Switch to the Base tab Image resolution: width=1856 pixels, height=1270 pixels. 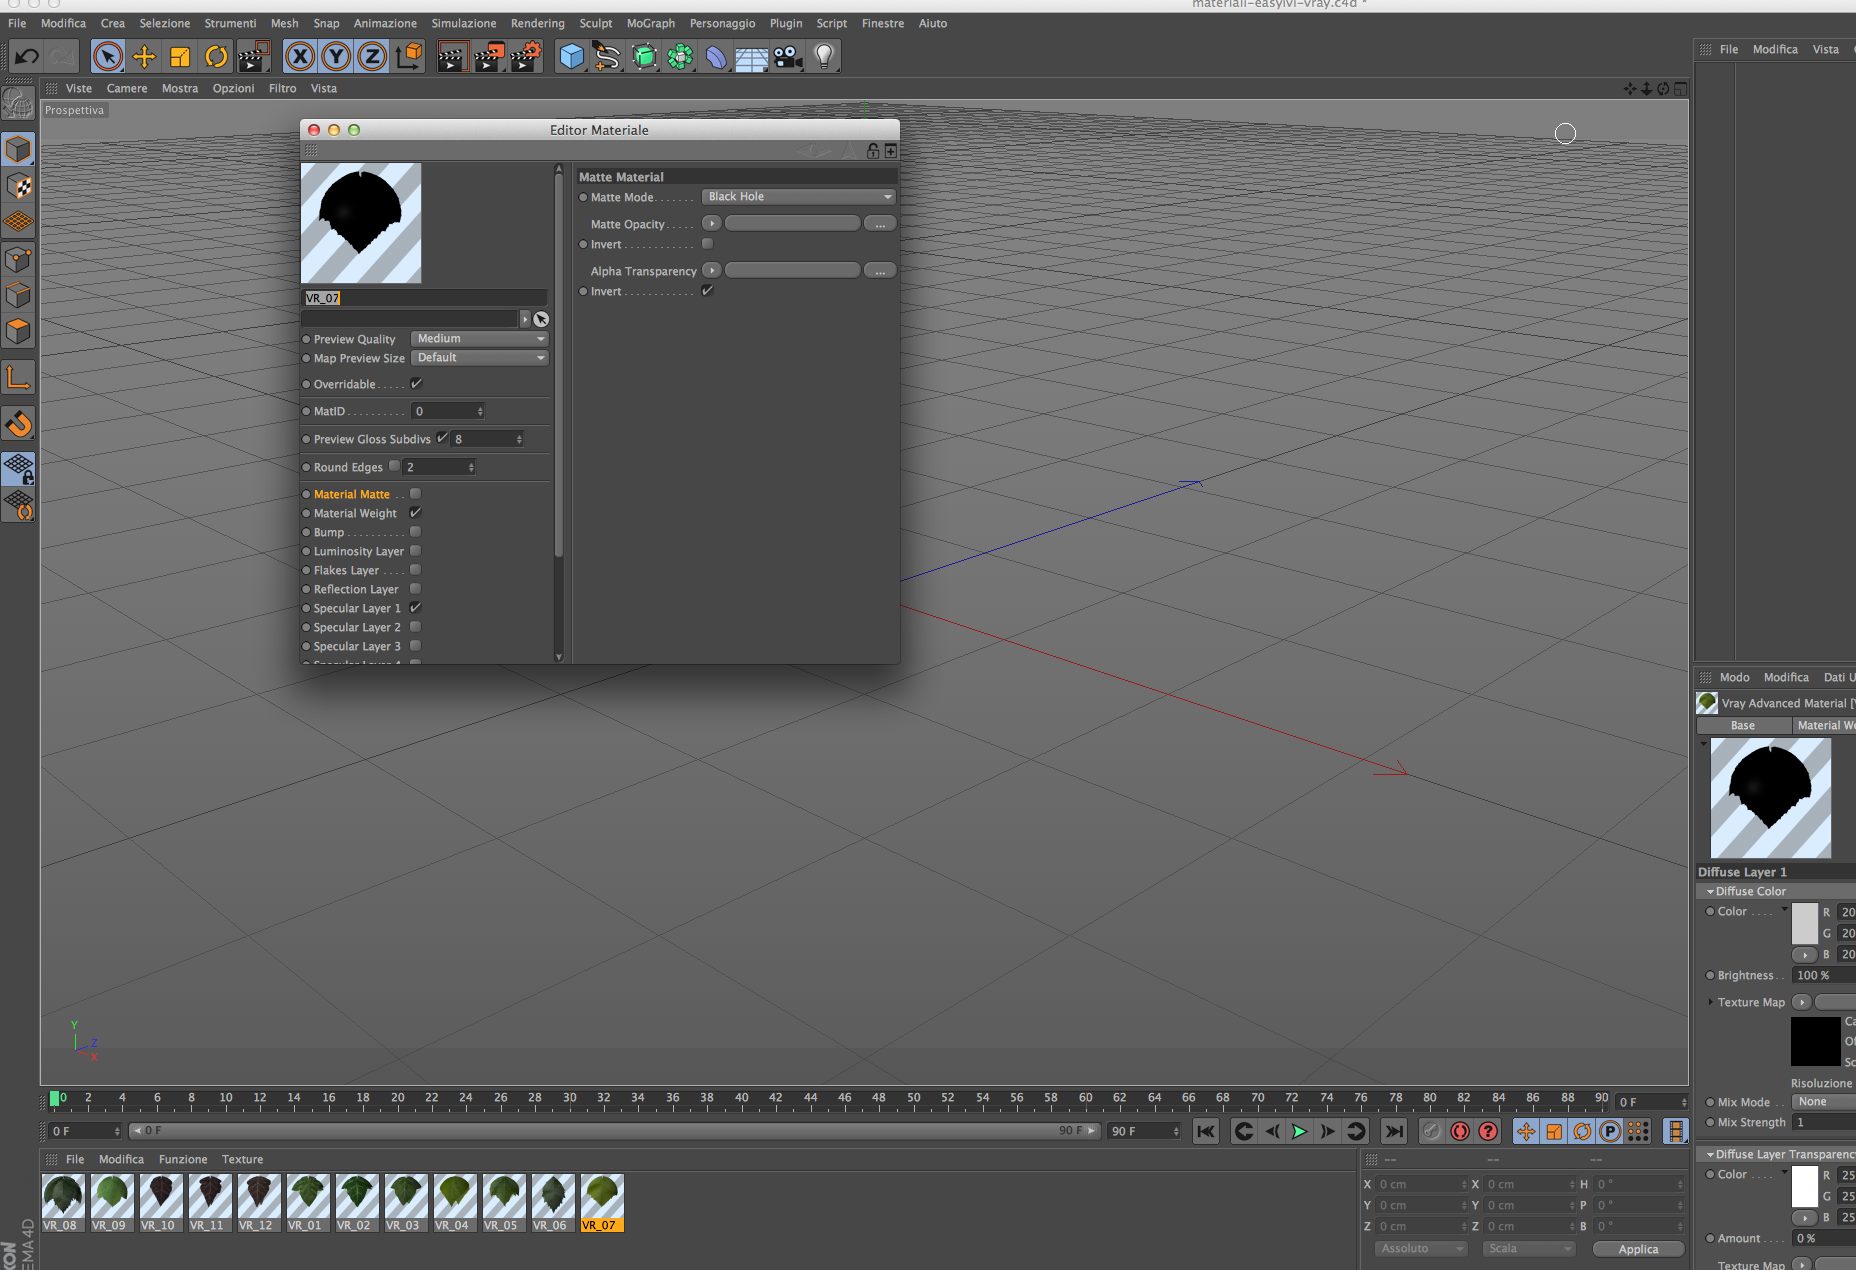1743,726
